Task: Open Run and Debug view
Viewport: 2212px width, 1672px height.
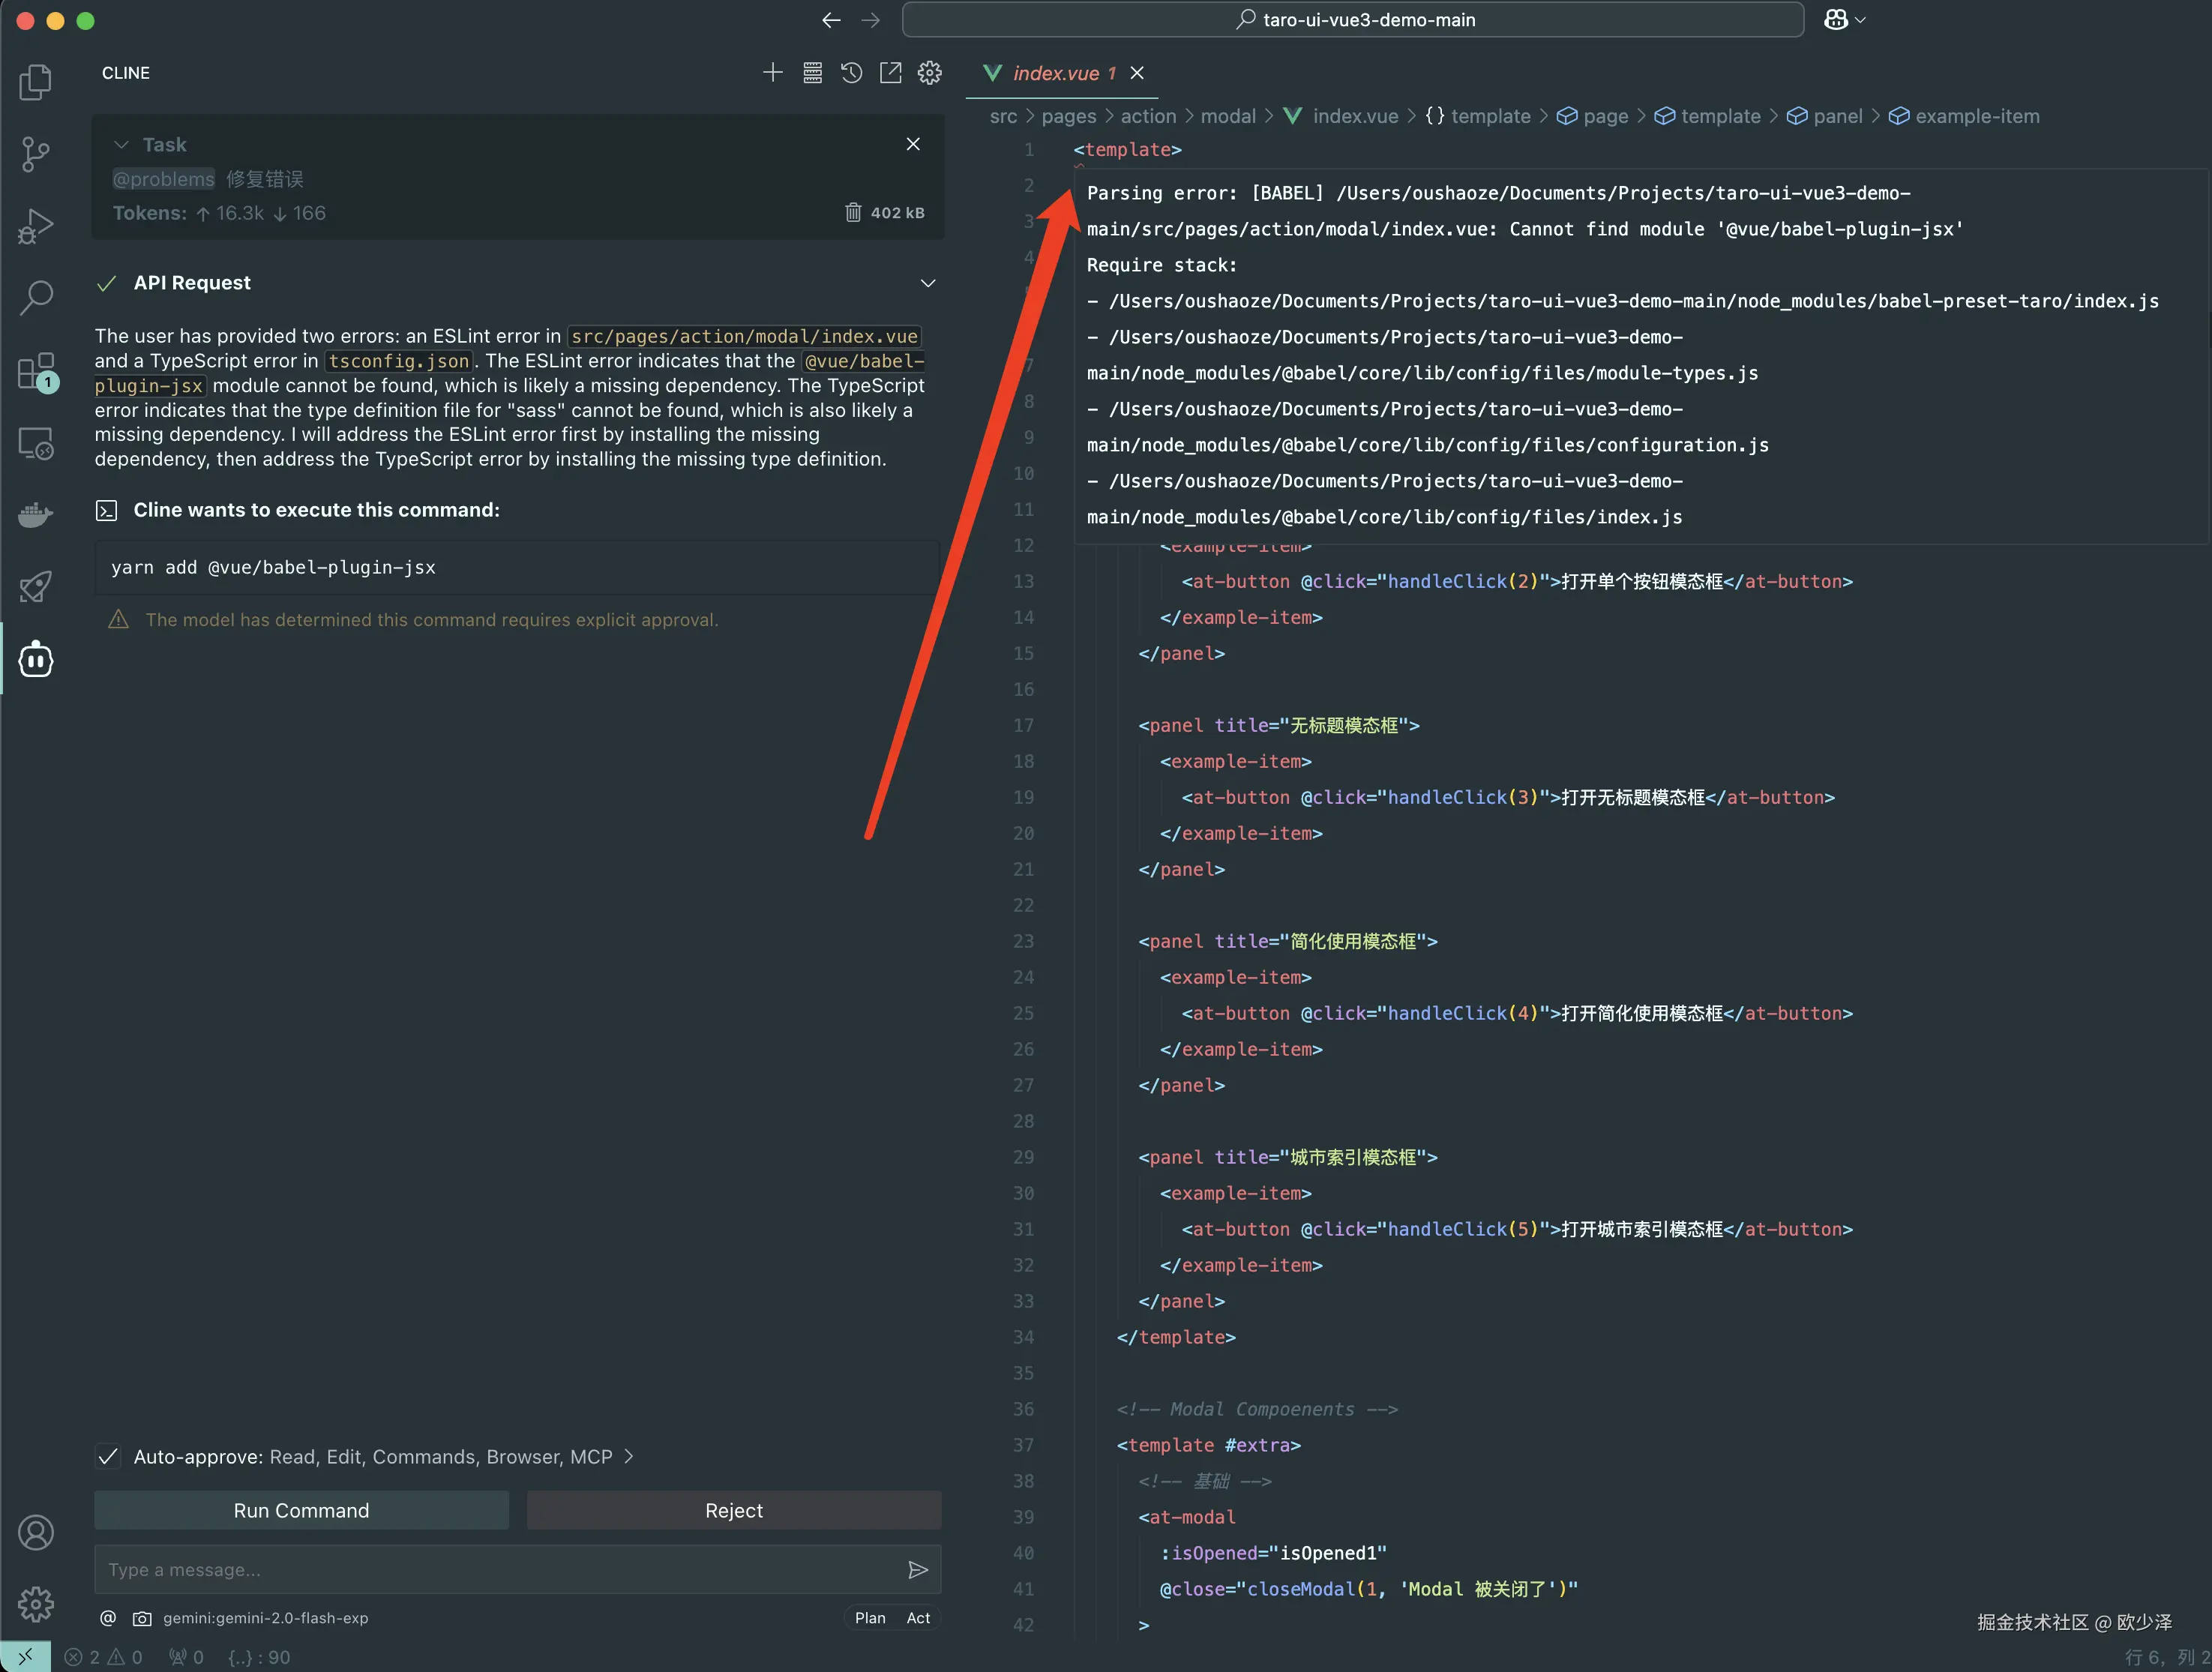Action: point(36,226)
